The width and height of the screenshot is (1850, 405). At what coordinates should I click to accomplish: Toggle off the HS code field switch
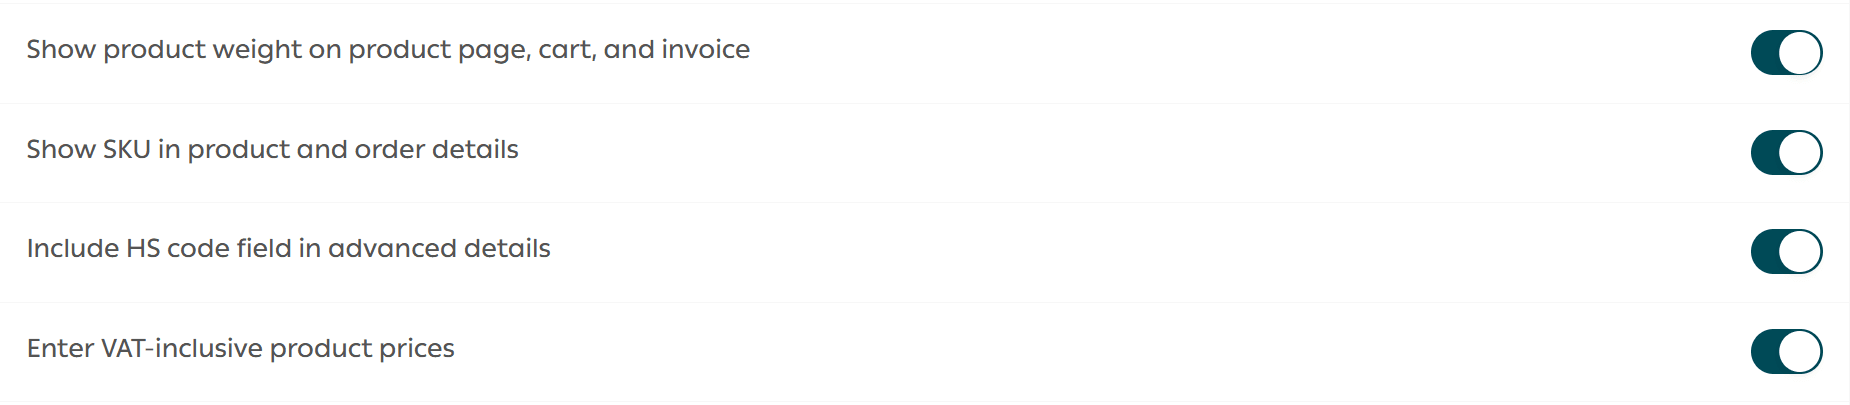pos(1786,252)
